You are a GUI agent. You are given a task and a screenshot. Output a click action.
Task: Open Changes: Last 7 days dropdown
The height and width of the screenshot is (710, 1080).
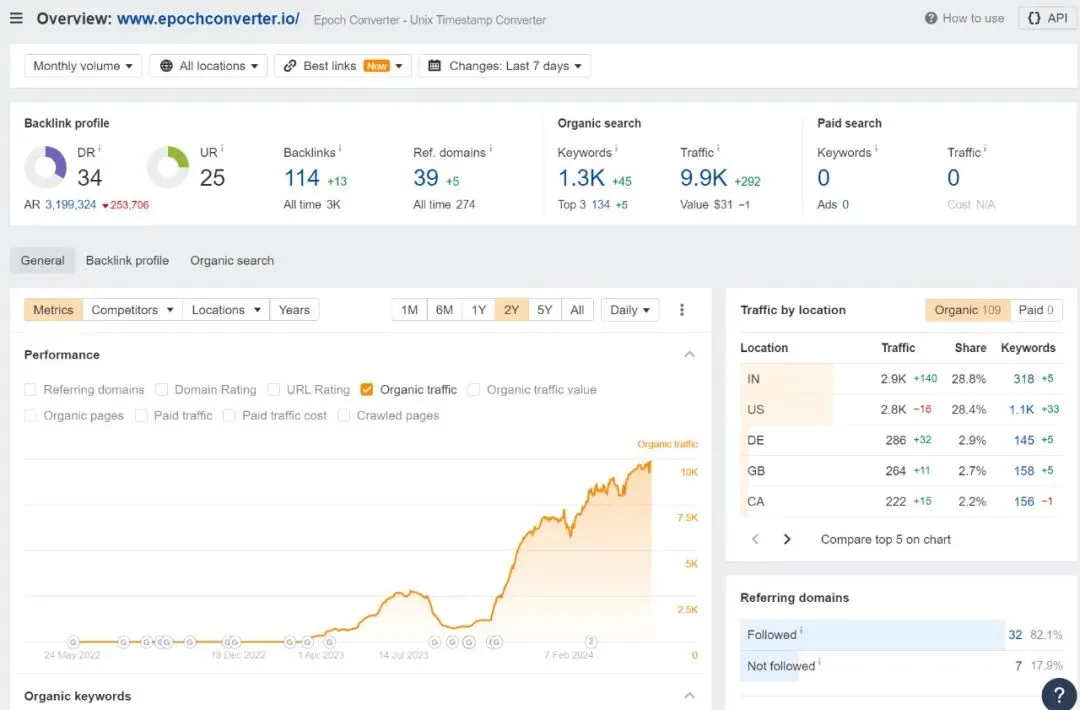[x=505, y=66]
